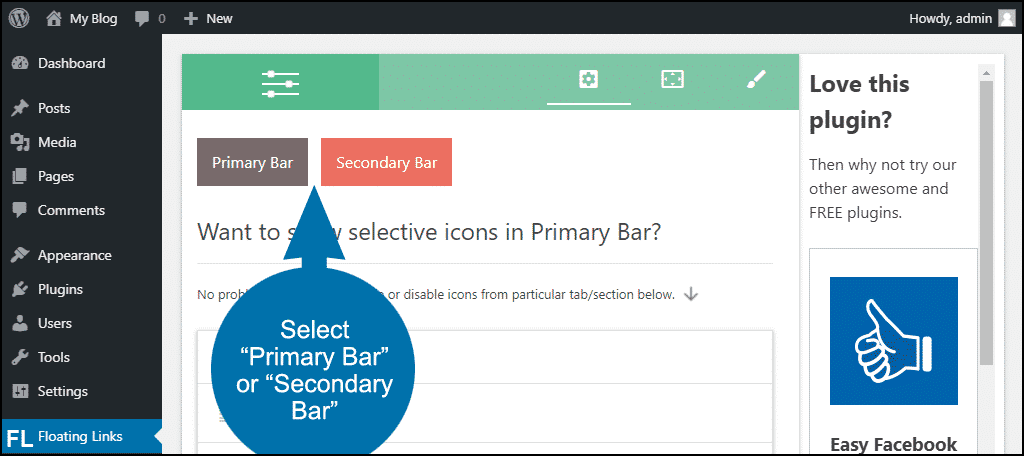Viewport: 1024px width, 456px height.
Task: Click the sliders settings icon tab
Action: (x=280, y=82)
